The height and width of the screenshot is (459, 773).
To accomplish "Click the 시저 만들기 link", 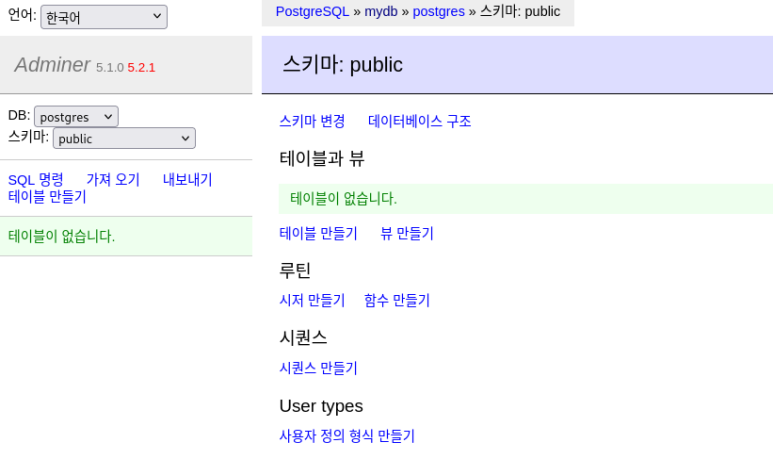I will click(x=312, y=300).
